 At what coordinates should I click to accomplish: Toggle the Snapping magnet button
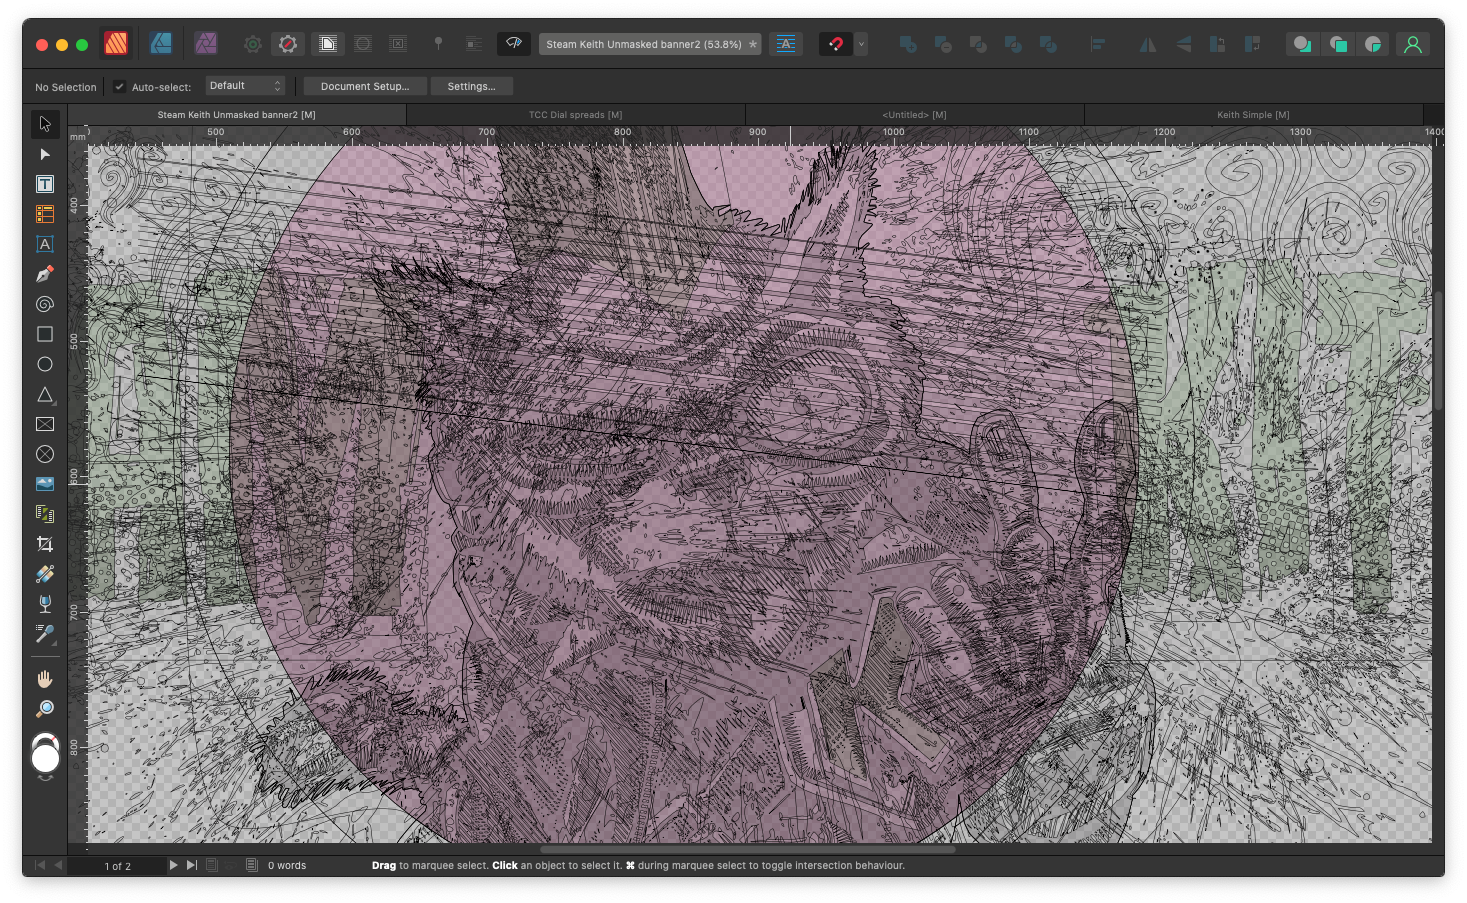836,44
